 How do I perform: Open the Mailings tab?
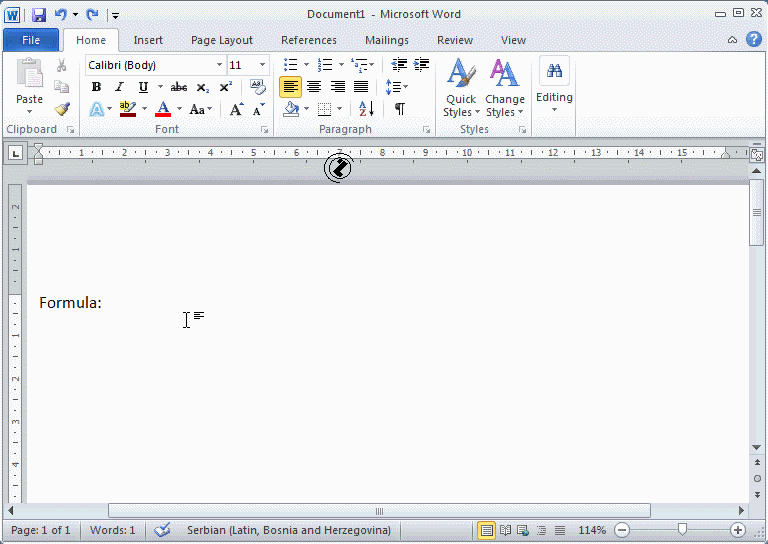point(386,40)
